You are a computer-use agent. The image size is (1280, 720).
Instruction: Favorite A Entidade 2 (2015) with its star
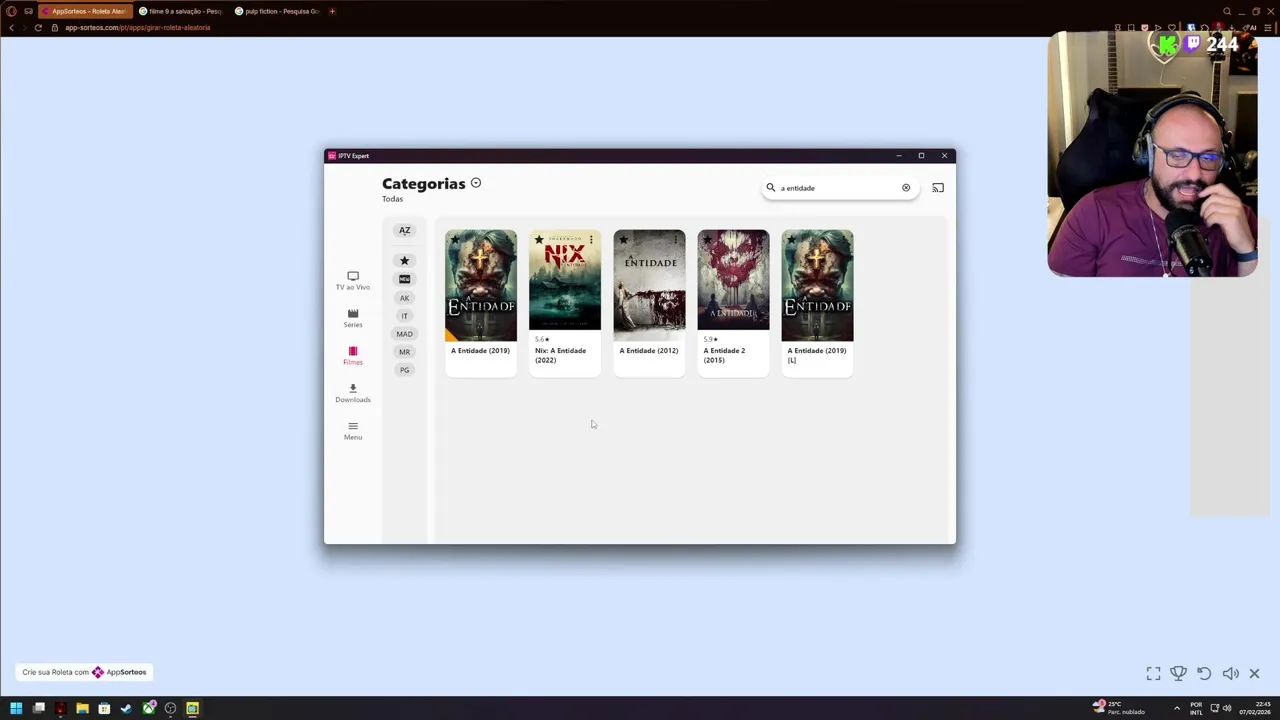pos(707,240)
